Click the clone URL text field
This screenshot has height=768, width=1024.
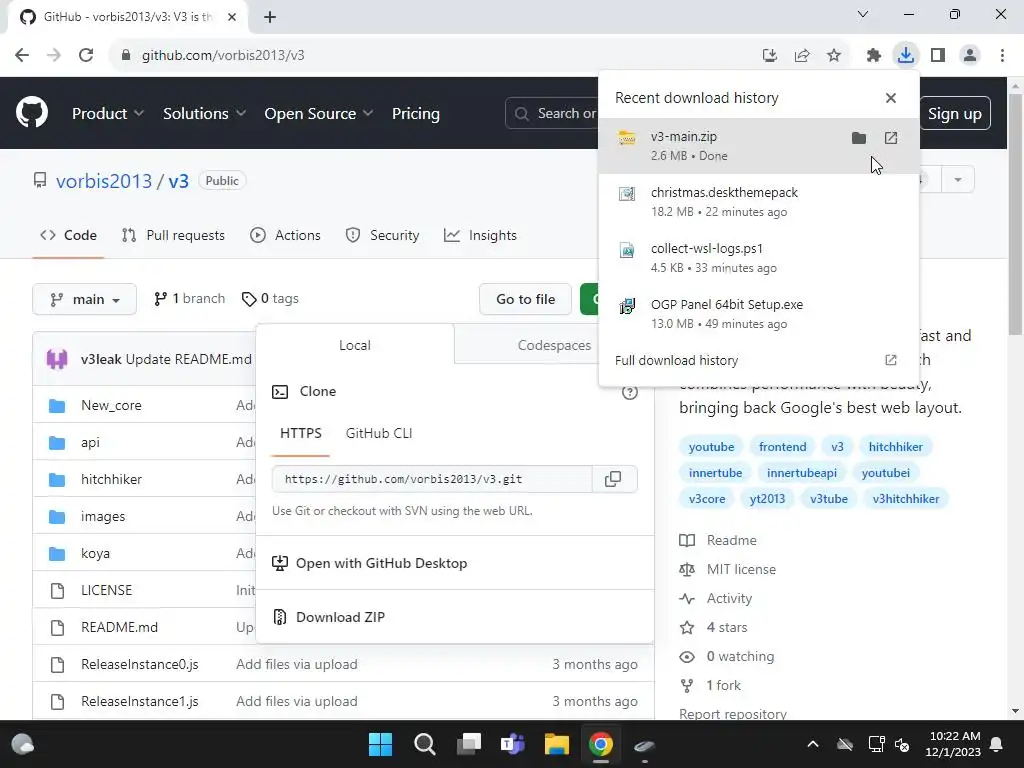[432, 479]
